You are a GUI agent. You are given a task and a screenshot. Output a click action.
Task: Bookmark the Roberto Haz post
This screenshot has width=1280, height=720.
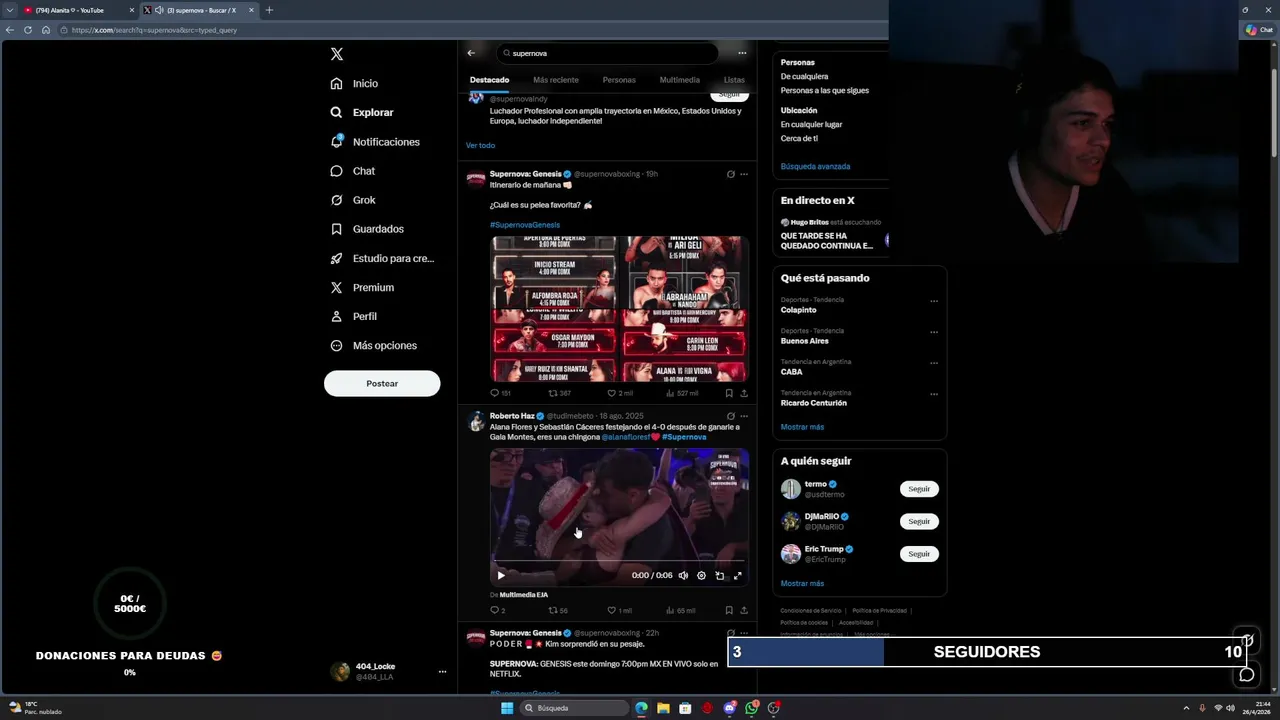click(x=728, y=610)
